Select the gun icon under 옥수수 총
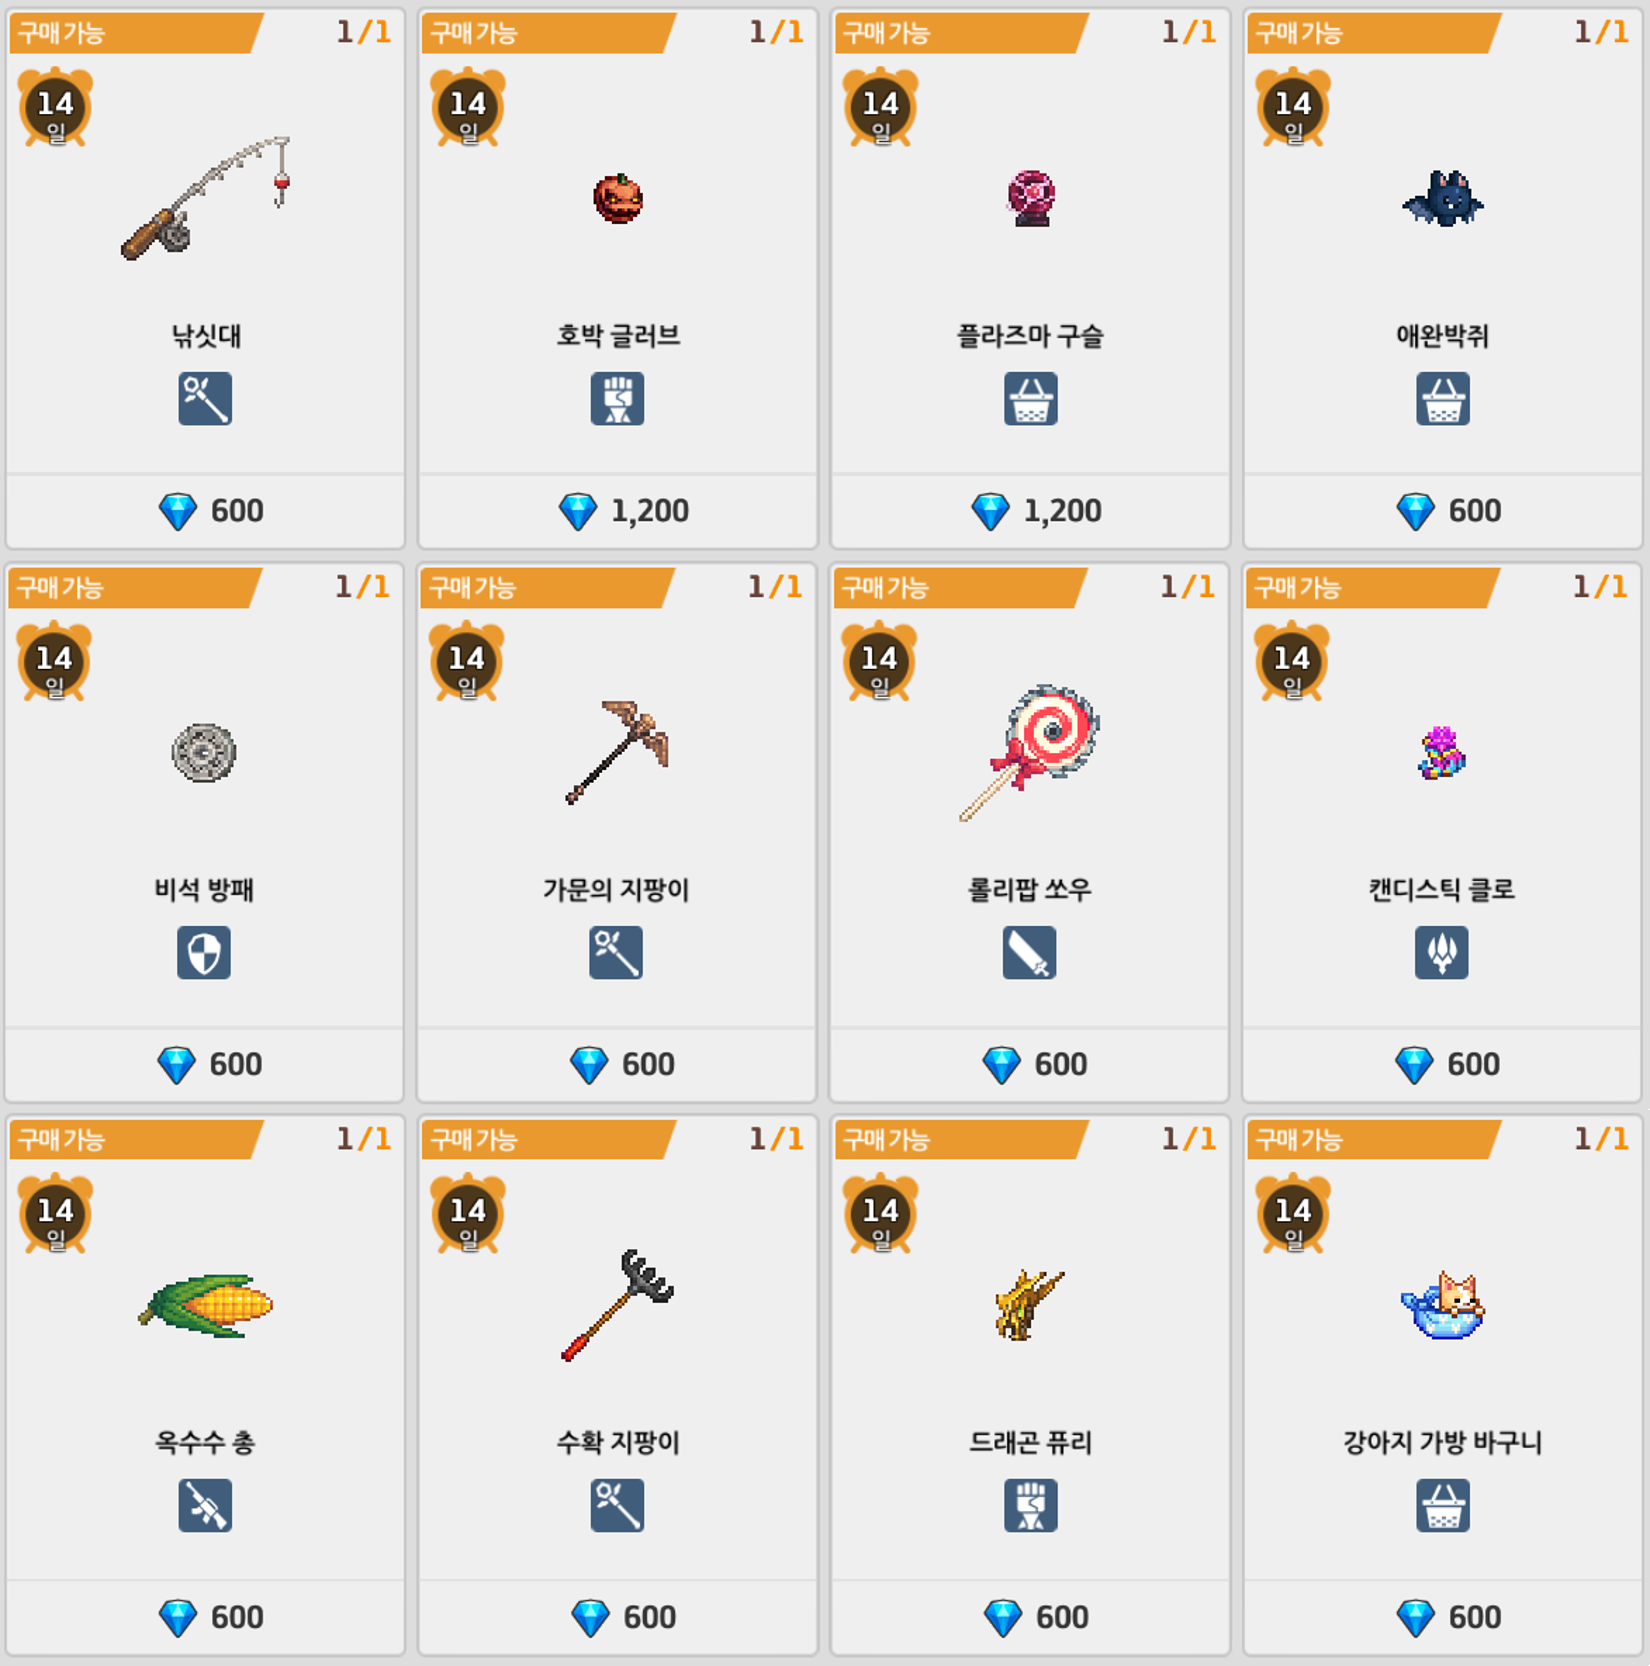The height and width of the screenshot is (1666, 1650). 205,1505
